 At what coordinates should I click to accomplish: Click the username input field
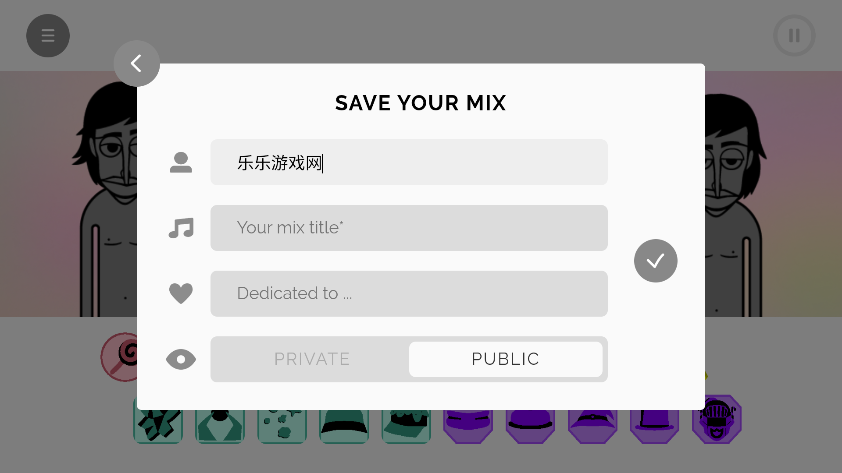pyautogui.click(x=409, y=162)
